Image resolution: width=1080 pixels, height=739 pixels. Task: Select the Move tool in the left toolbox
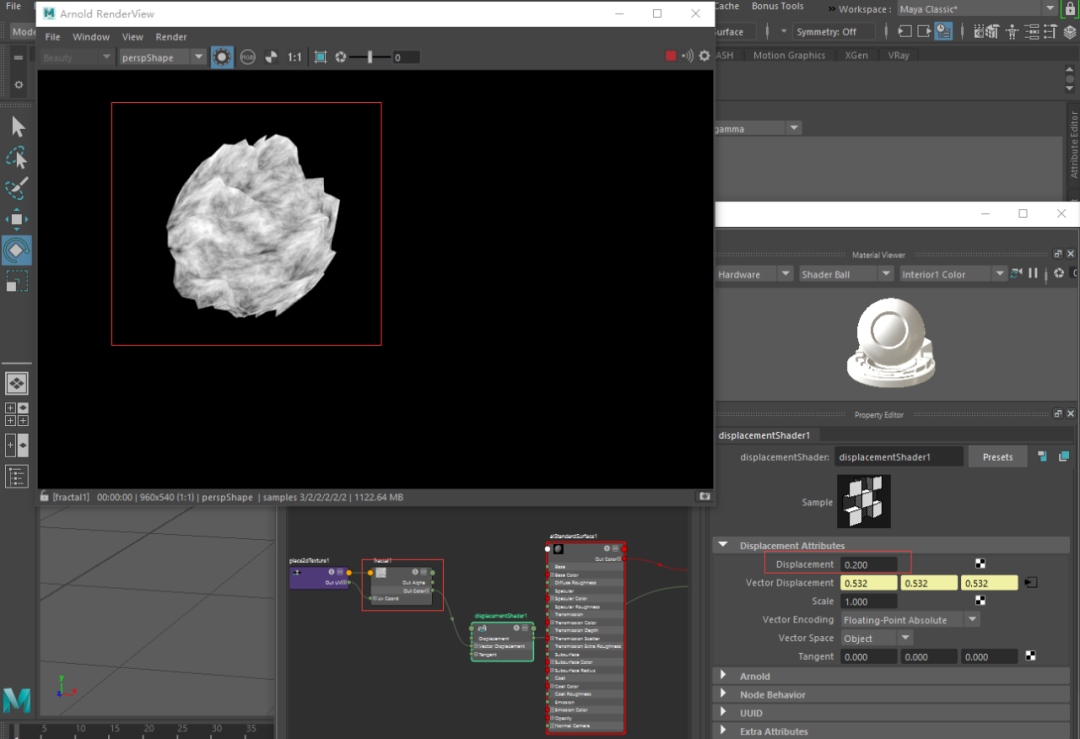(17, 218)
